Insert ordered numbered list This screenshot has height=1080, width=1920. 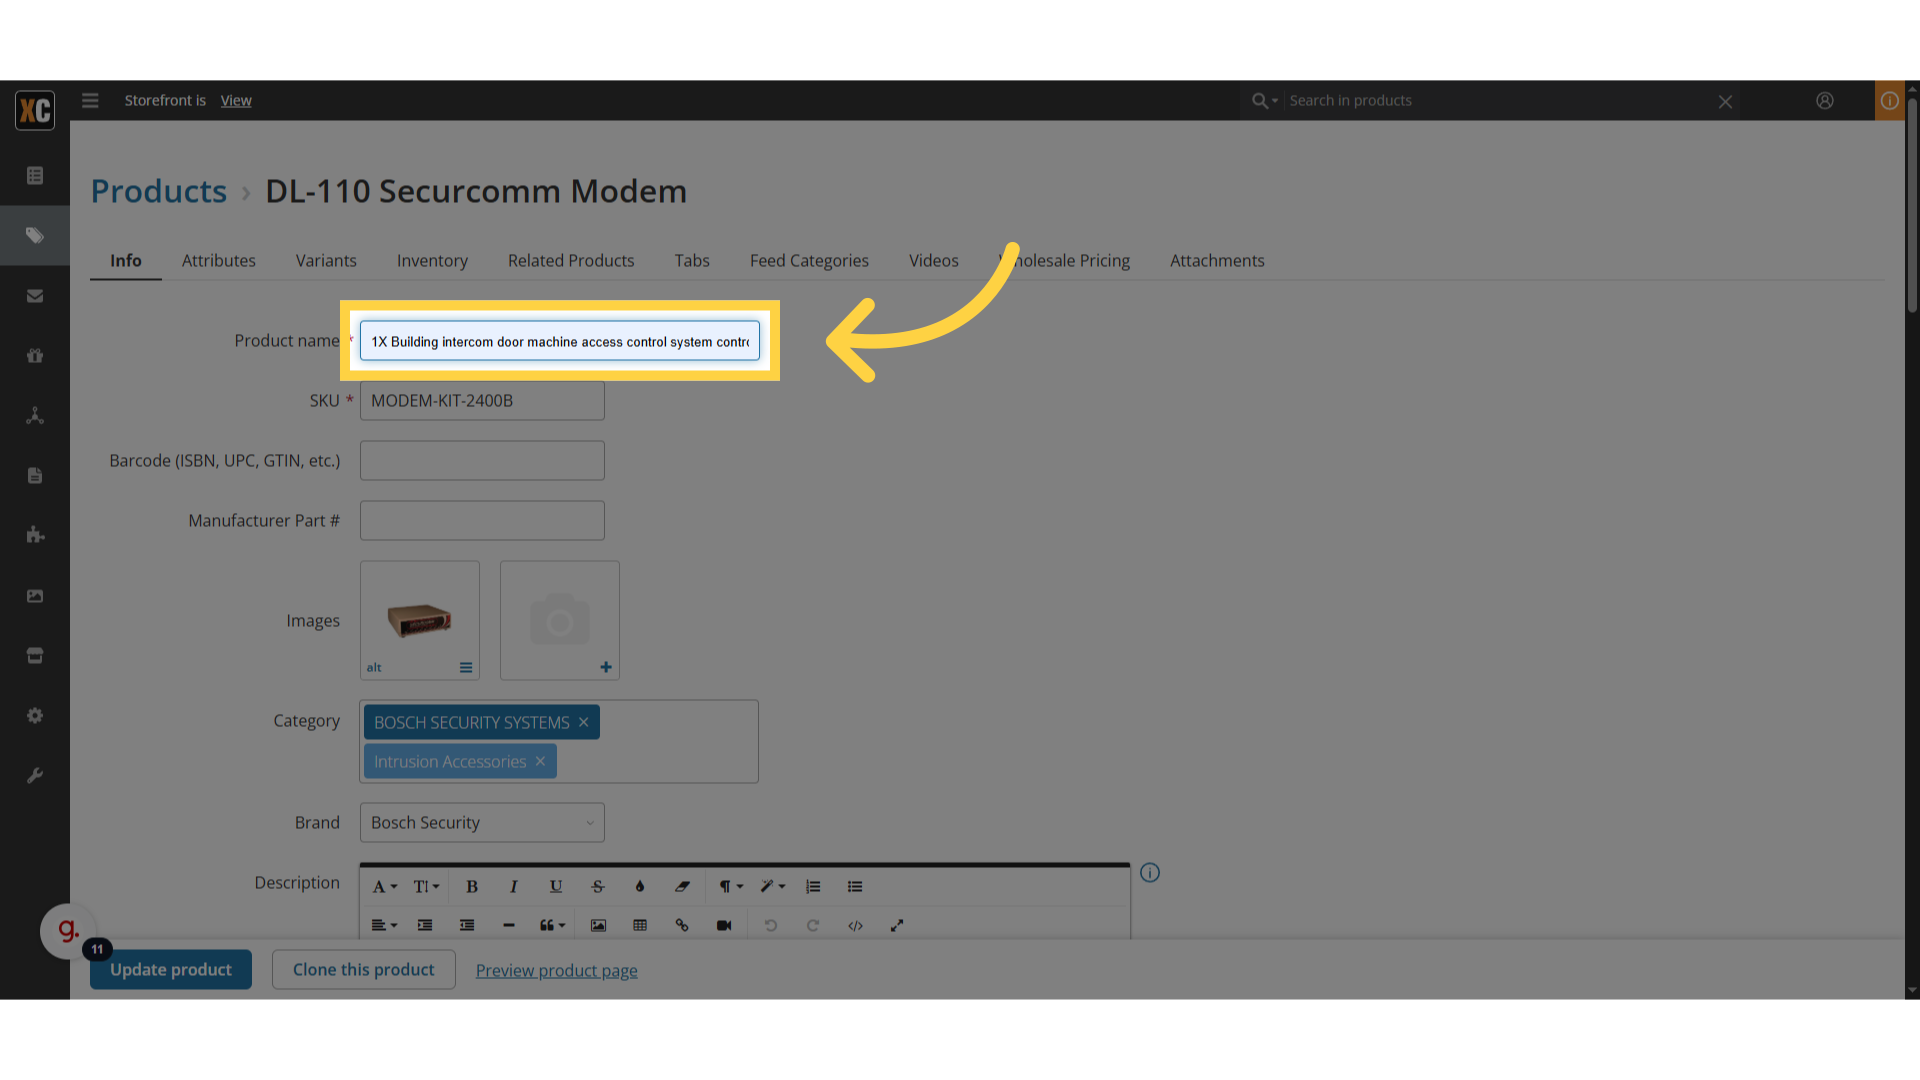(813, 887)
